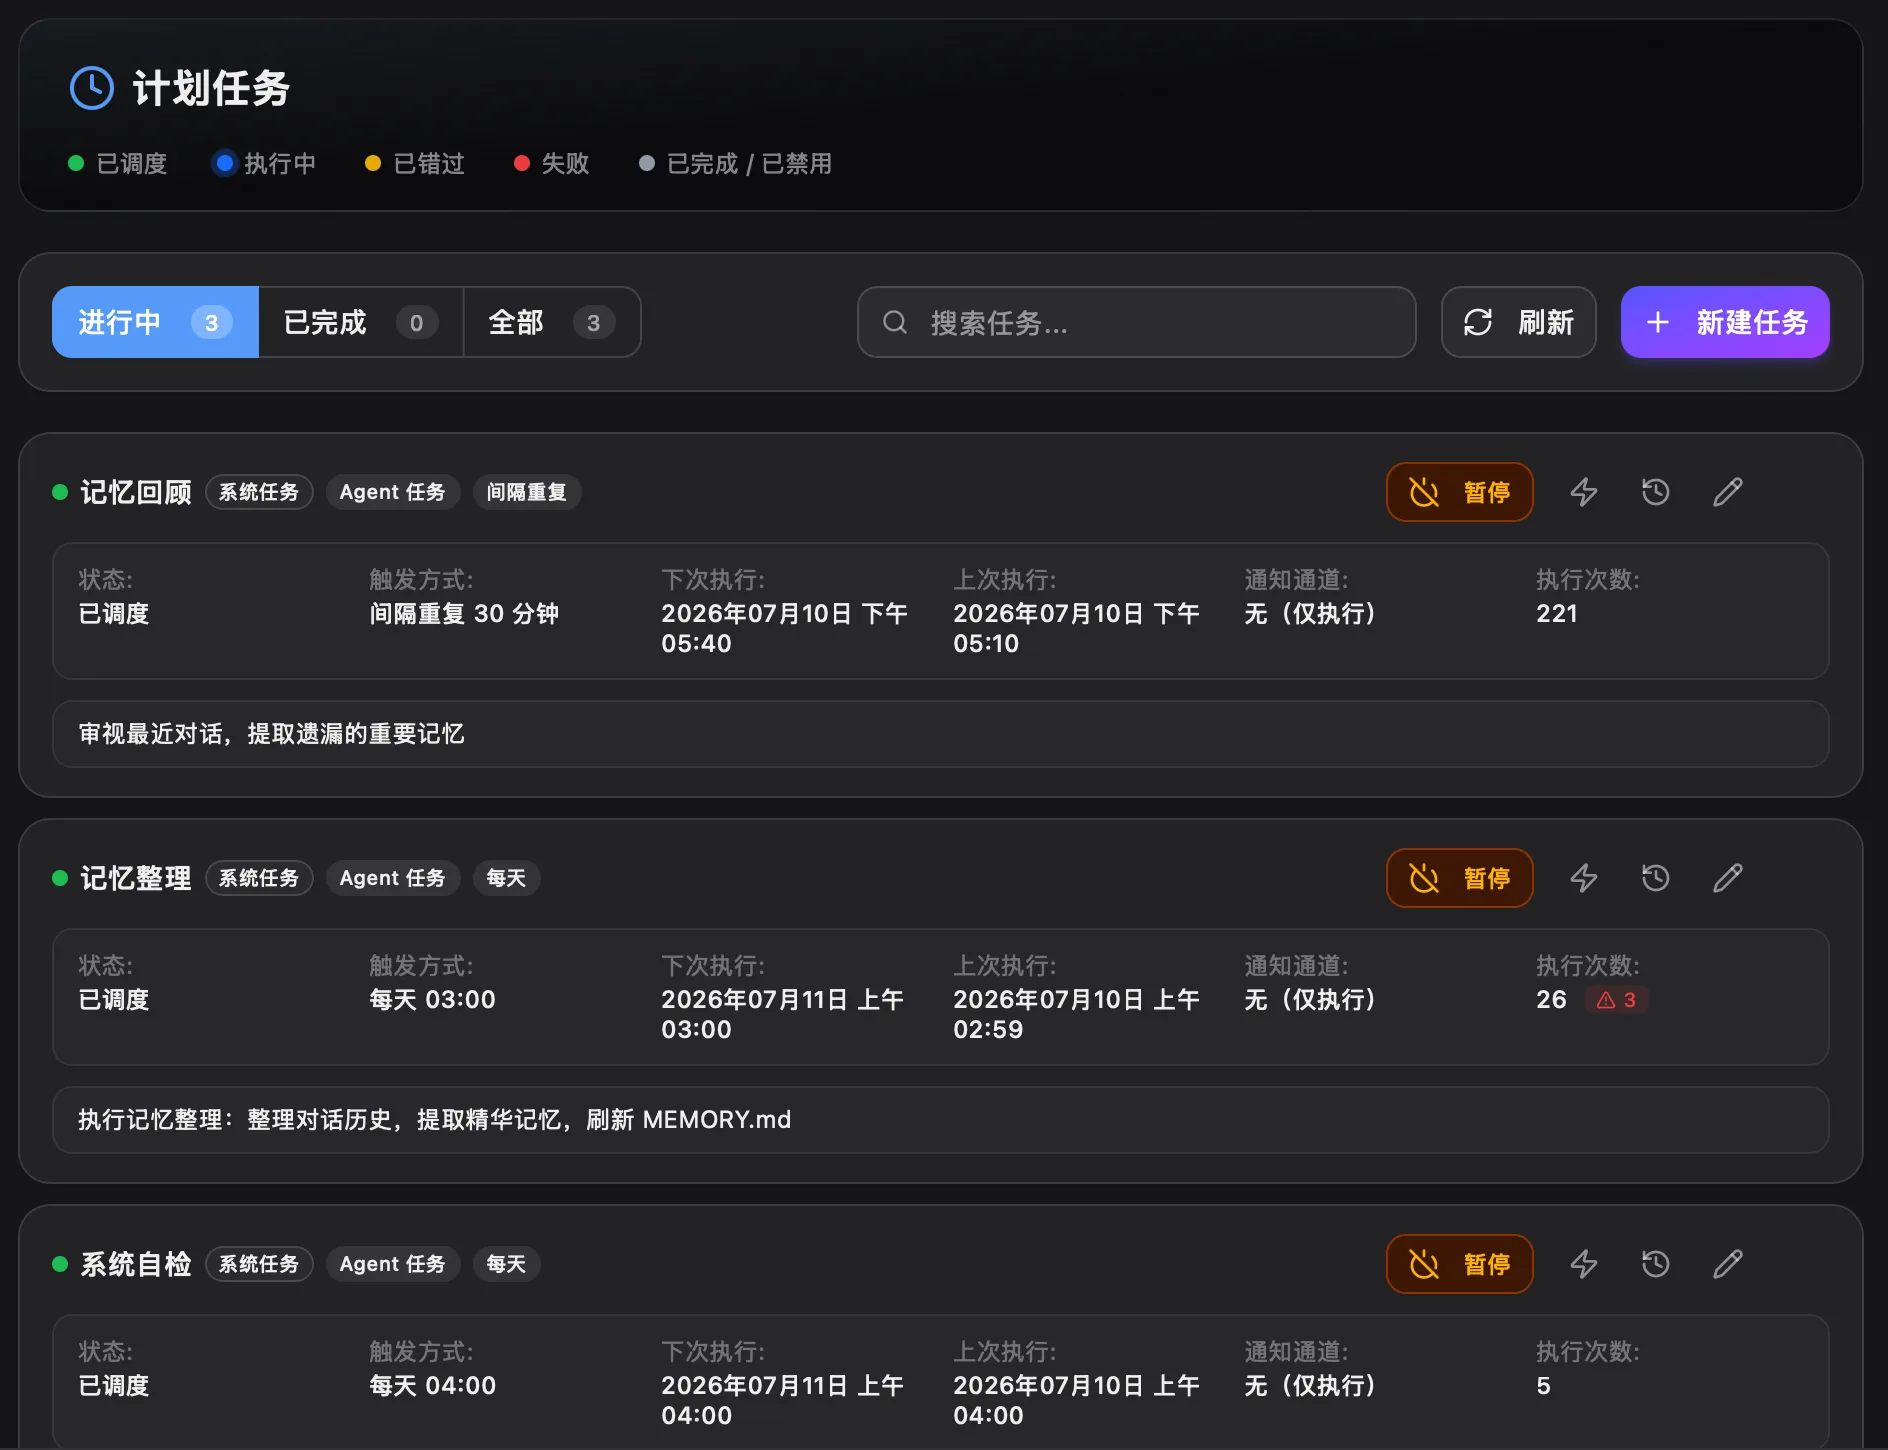Create a task with 新建任务 button

pyautogui.click(x=1725, y=322)
